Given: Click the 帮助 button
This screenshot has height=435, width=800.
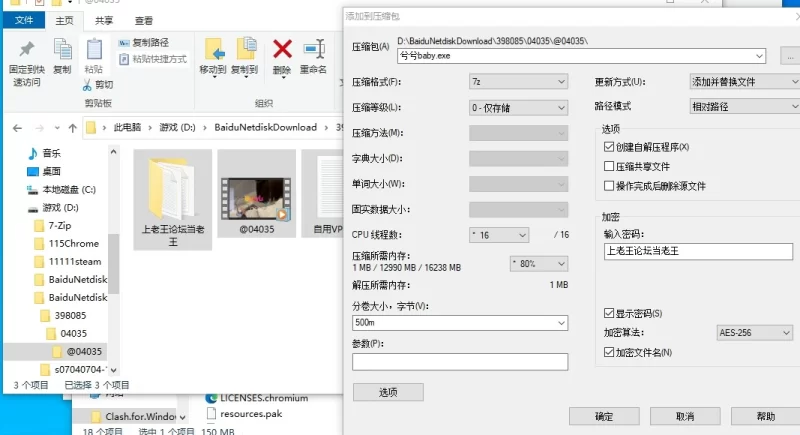Looking at the screenshot, I should coord(765,417).
